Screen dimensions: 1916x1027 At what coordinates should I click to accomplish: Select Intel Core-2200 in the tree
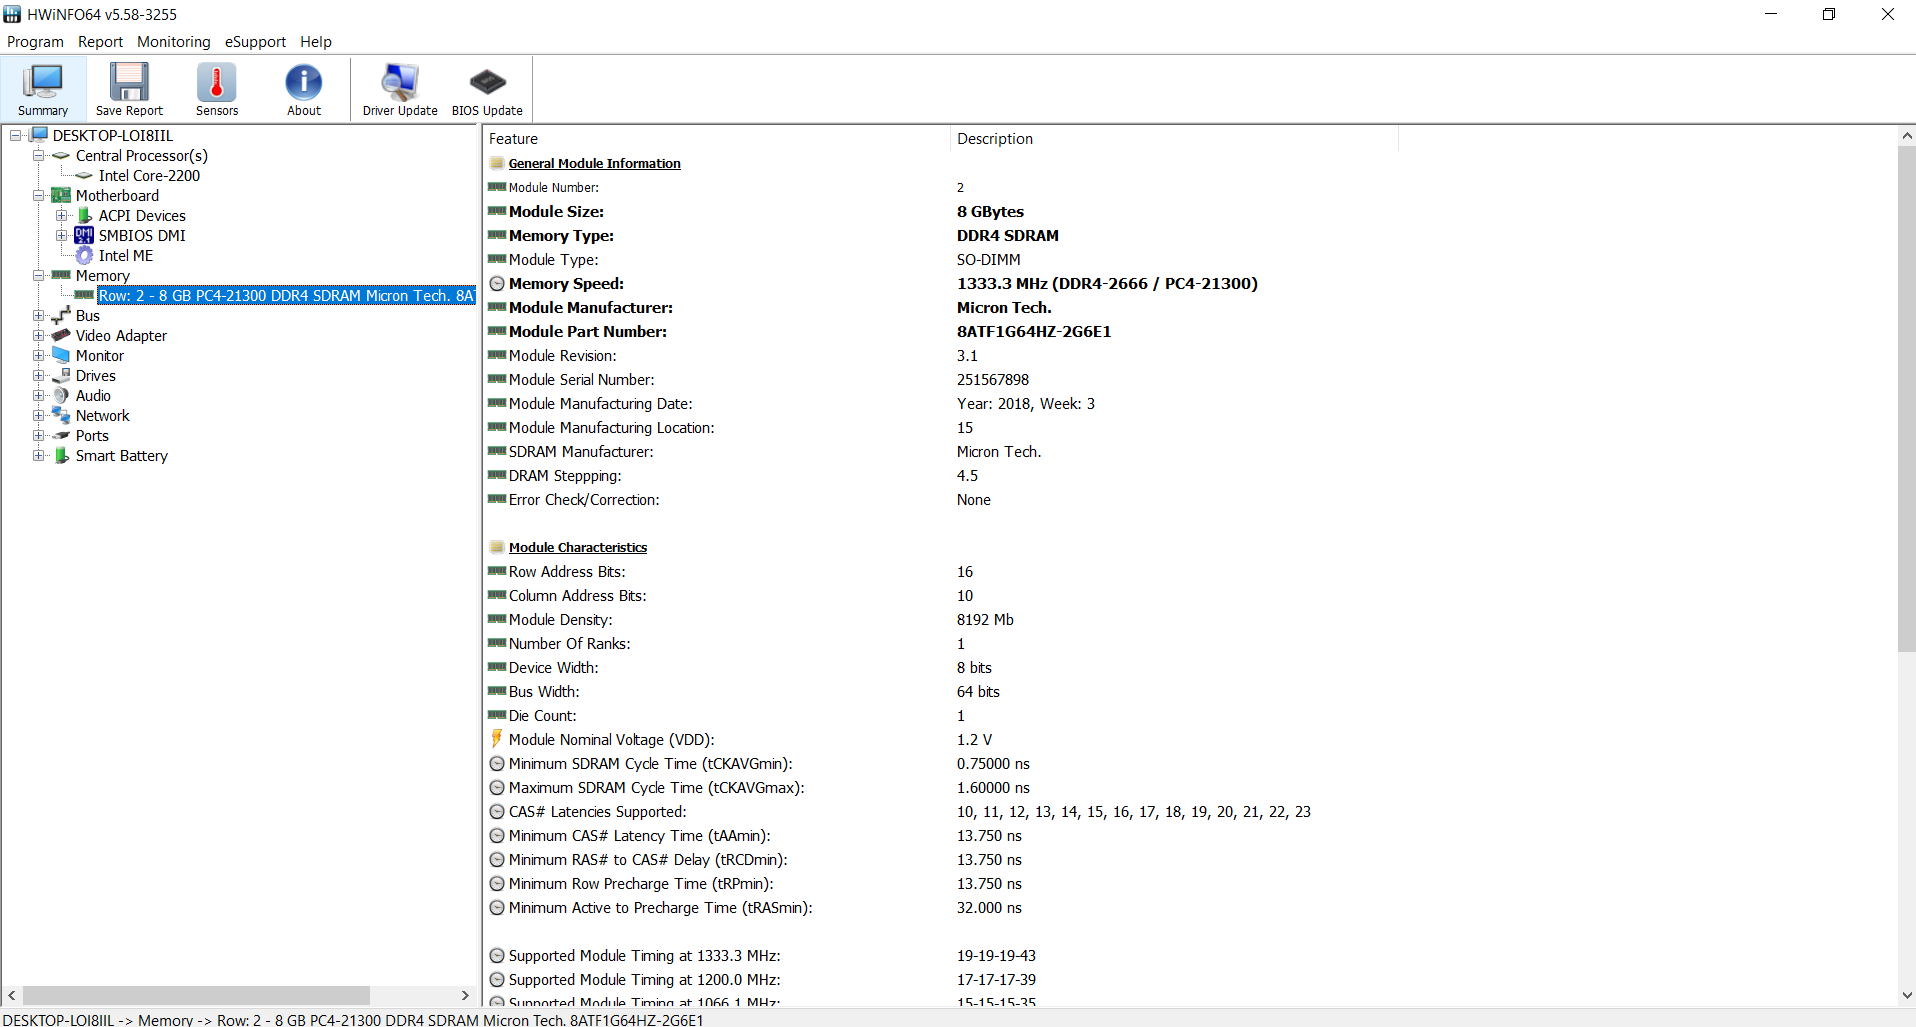[149, 175]
